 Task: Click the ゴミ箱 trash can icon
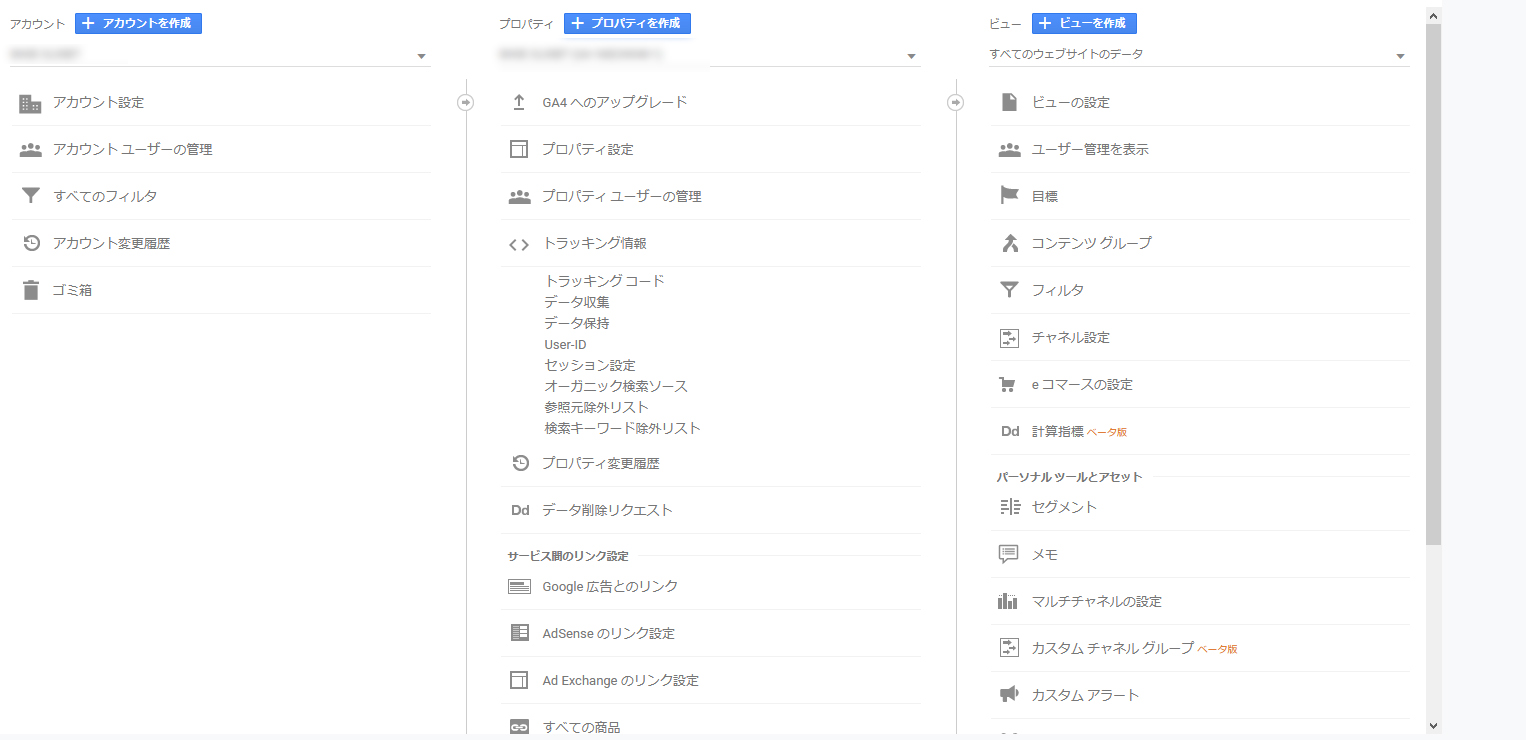pos(31,290)
